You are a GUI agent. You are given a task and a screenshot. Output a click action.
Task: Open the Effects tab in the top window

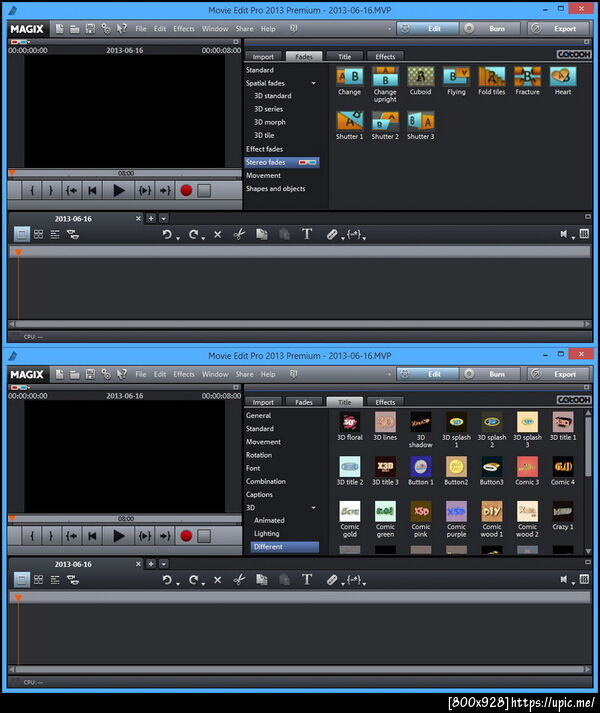click(x=385, y=56)
